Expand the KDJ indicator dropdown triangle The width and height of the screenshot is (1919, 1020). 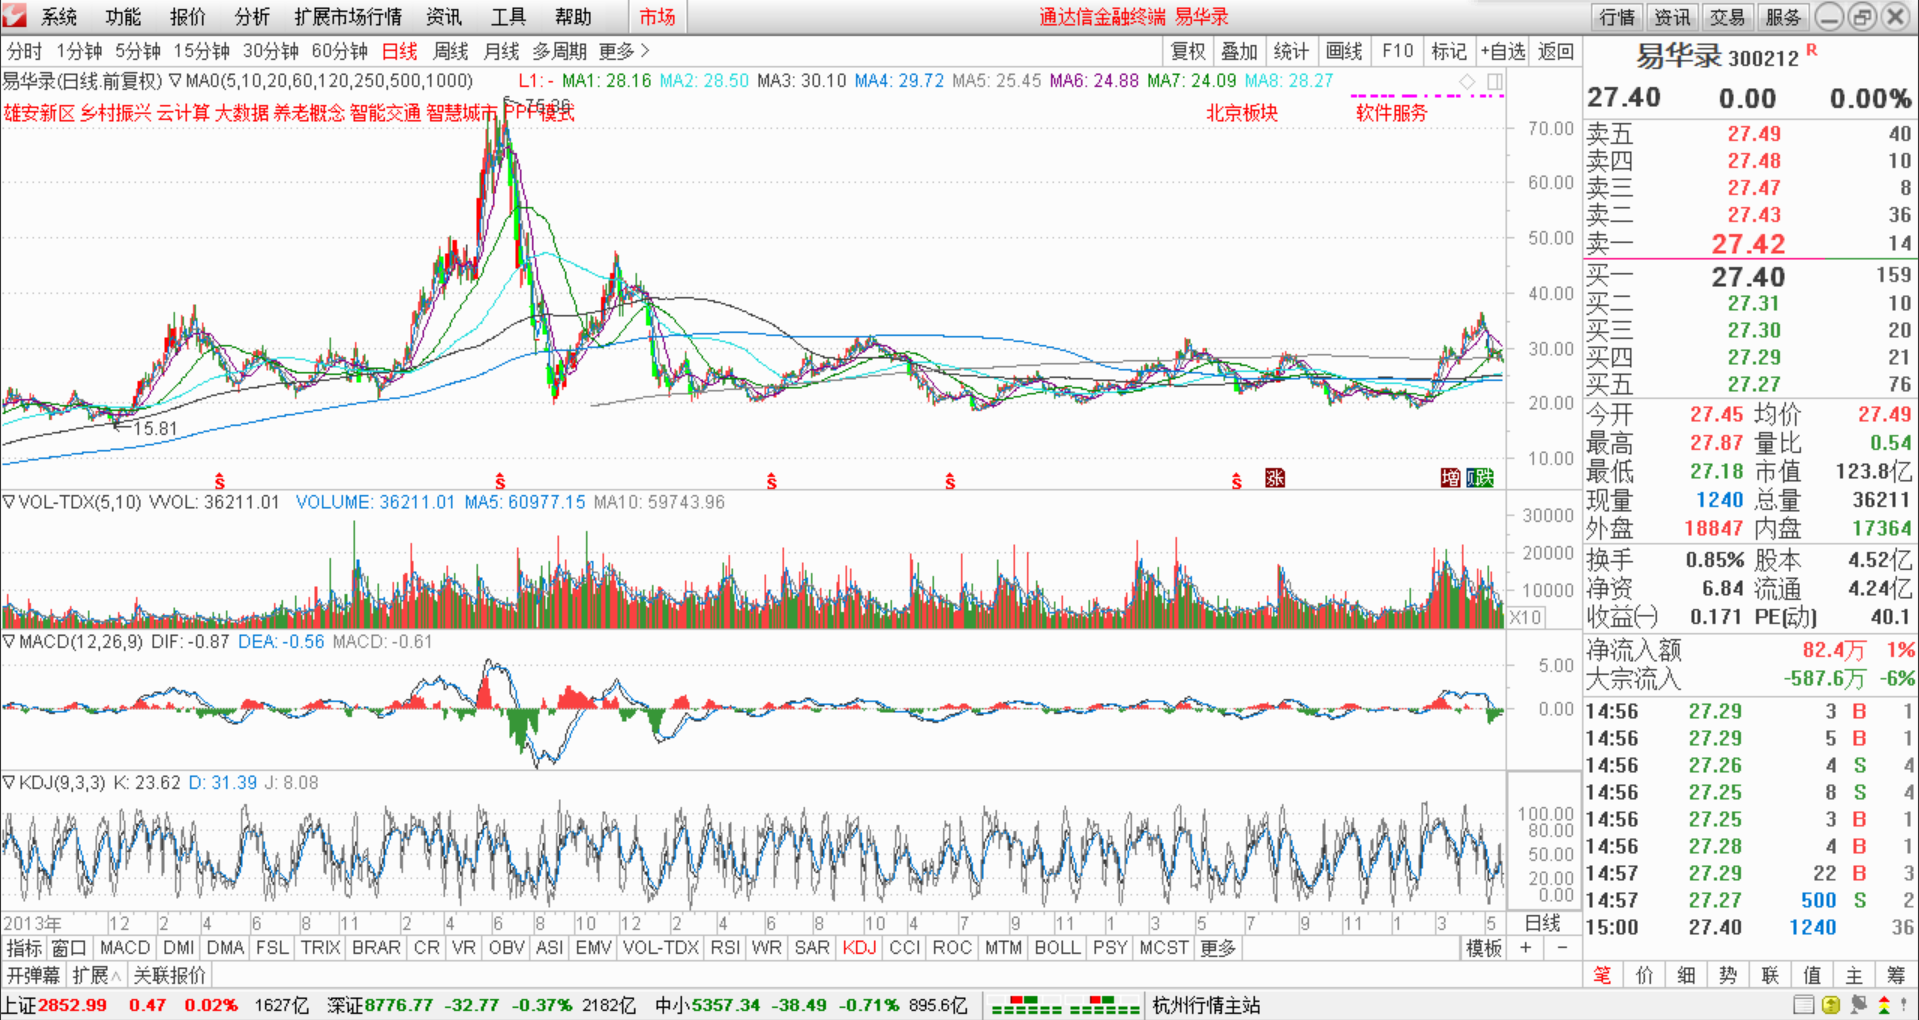coord(8,782)
